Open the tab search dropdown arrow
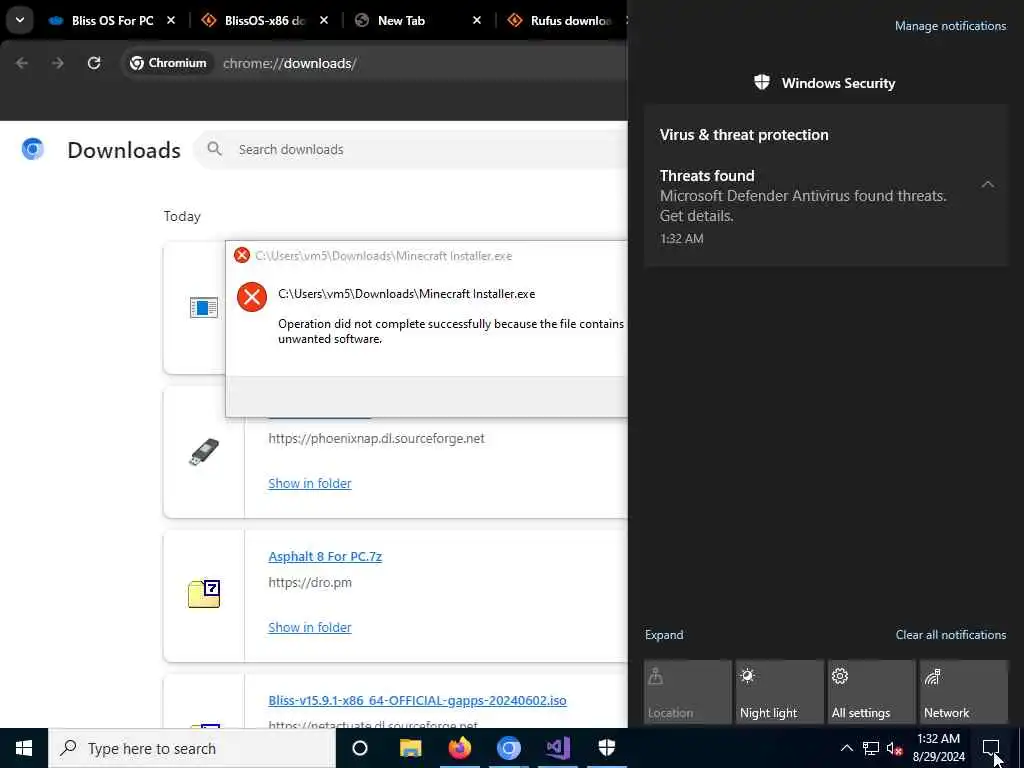 click(x=20, y=20)
